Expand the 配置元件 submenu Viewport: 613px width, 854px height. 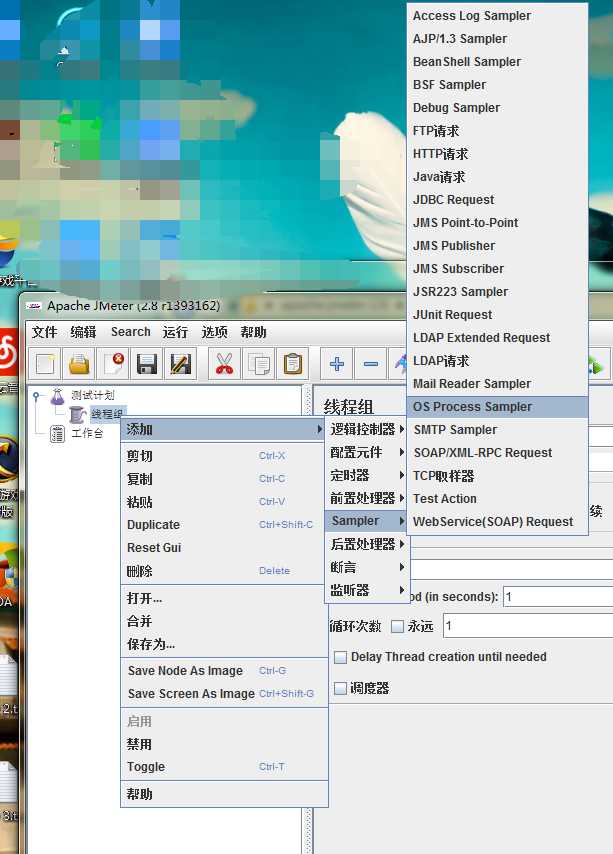click(366, 452)
